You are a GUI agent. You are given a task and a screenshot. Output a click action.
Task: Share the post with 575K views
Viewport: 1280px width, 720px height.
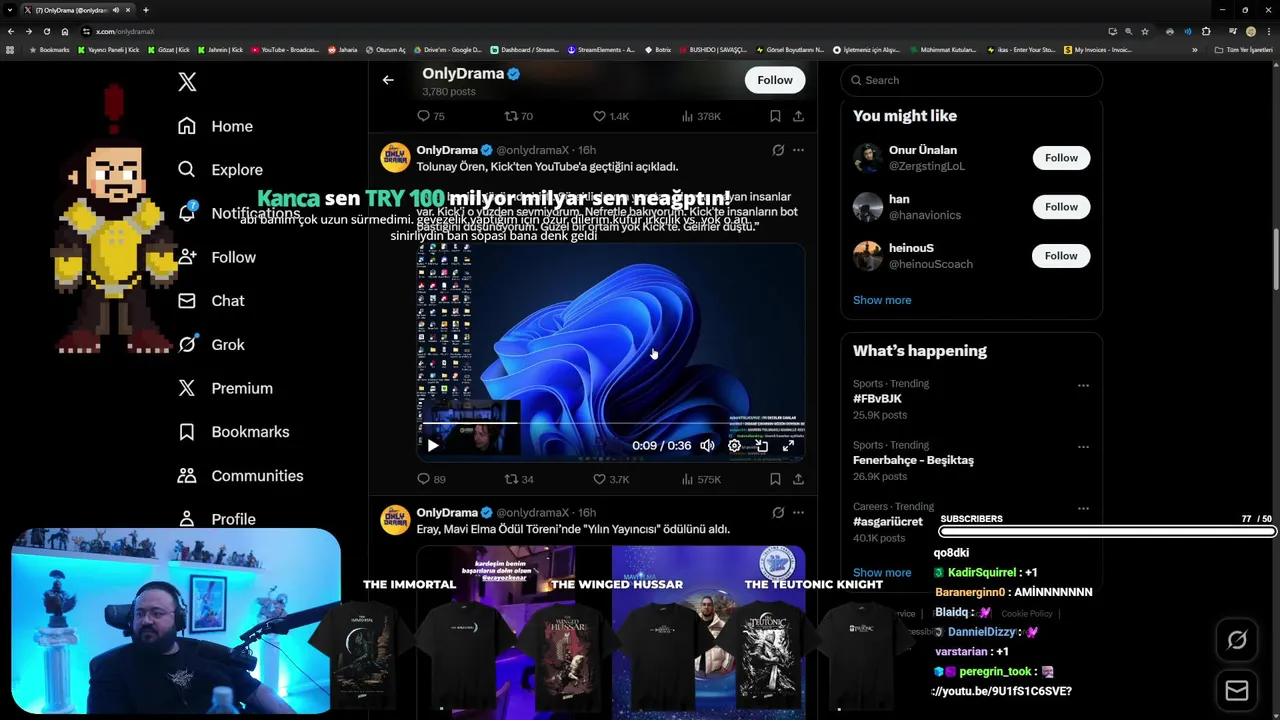[798, 479]
